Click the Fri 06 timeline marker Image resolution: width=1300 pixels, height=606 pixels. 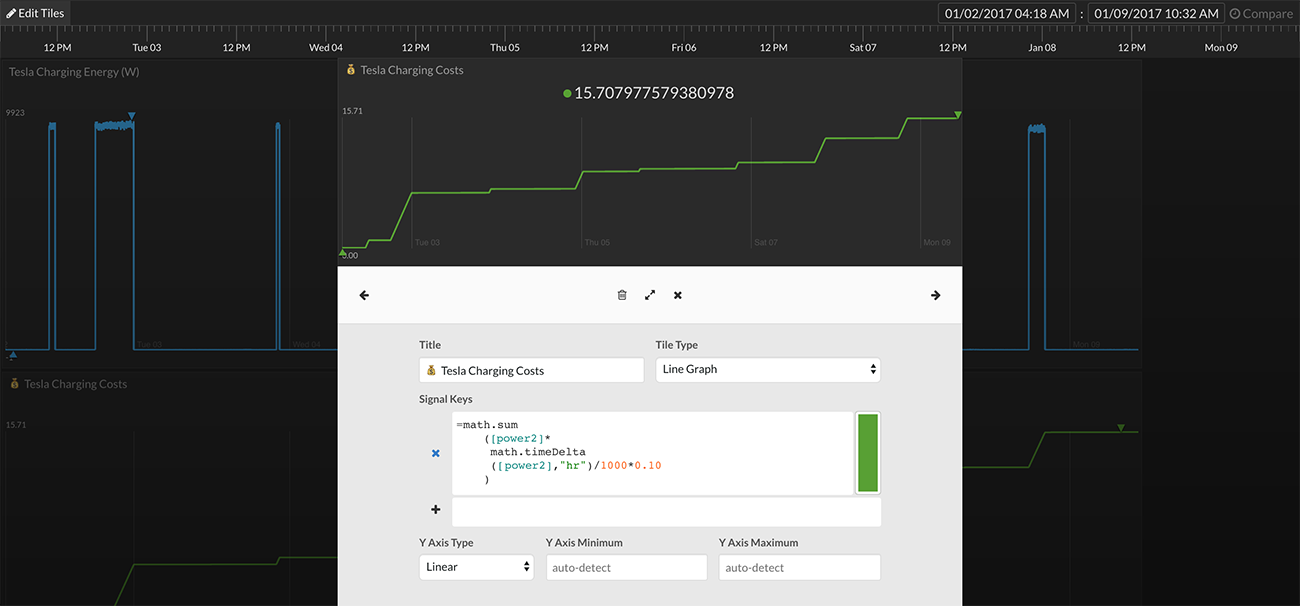coord(684,47)
